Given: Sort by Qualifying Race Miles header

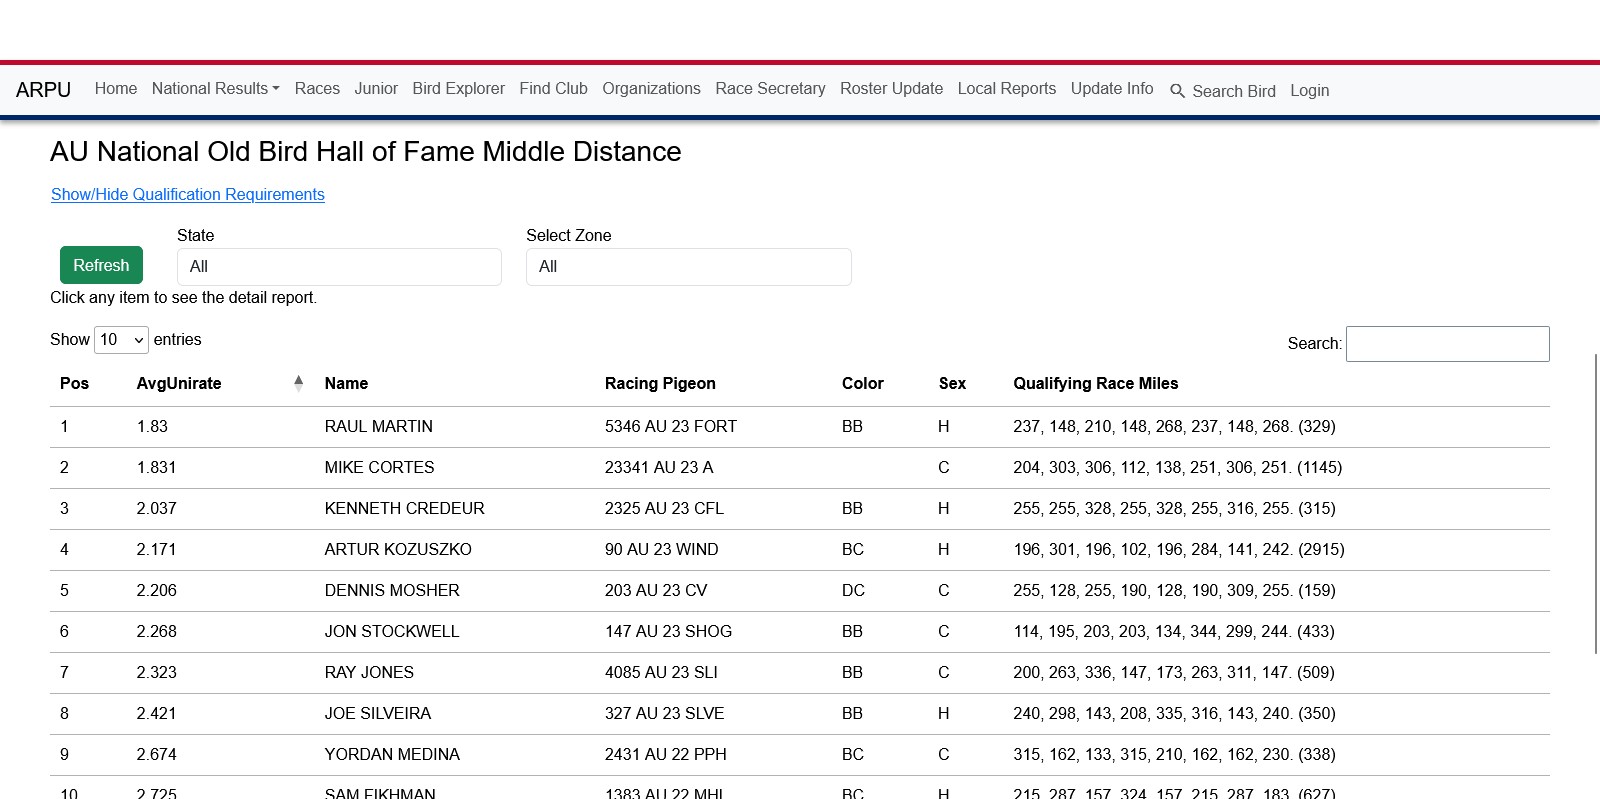Looking at the screenshot, I should [x=1095, y=384].
